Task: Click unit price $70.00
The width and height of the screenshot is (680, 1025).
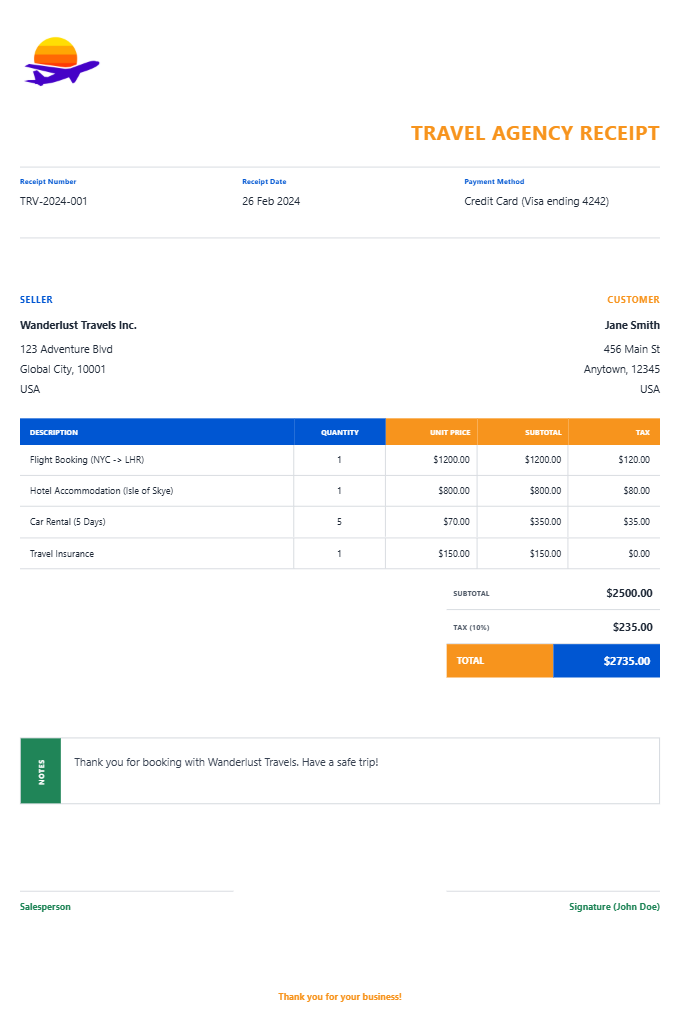Action: (x=456, y=522)
